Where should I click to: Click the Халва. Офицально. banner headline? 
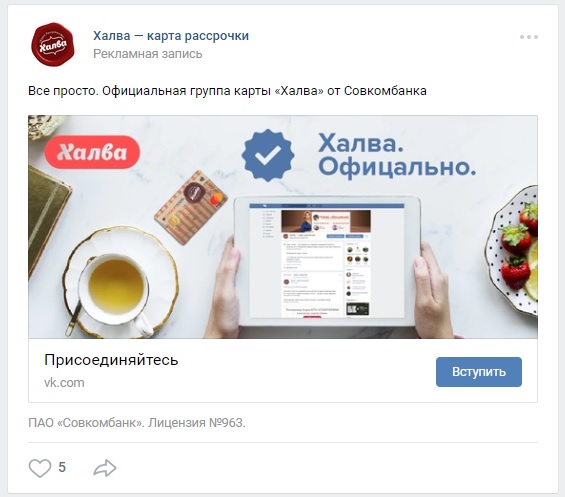pyautogui.click(x=397, y=155)
